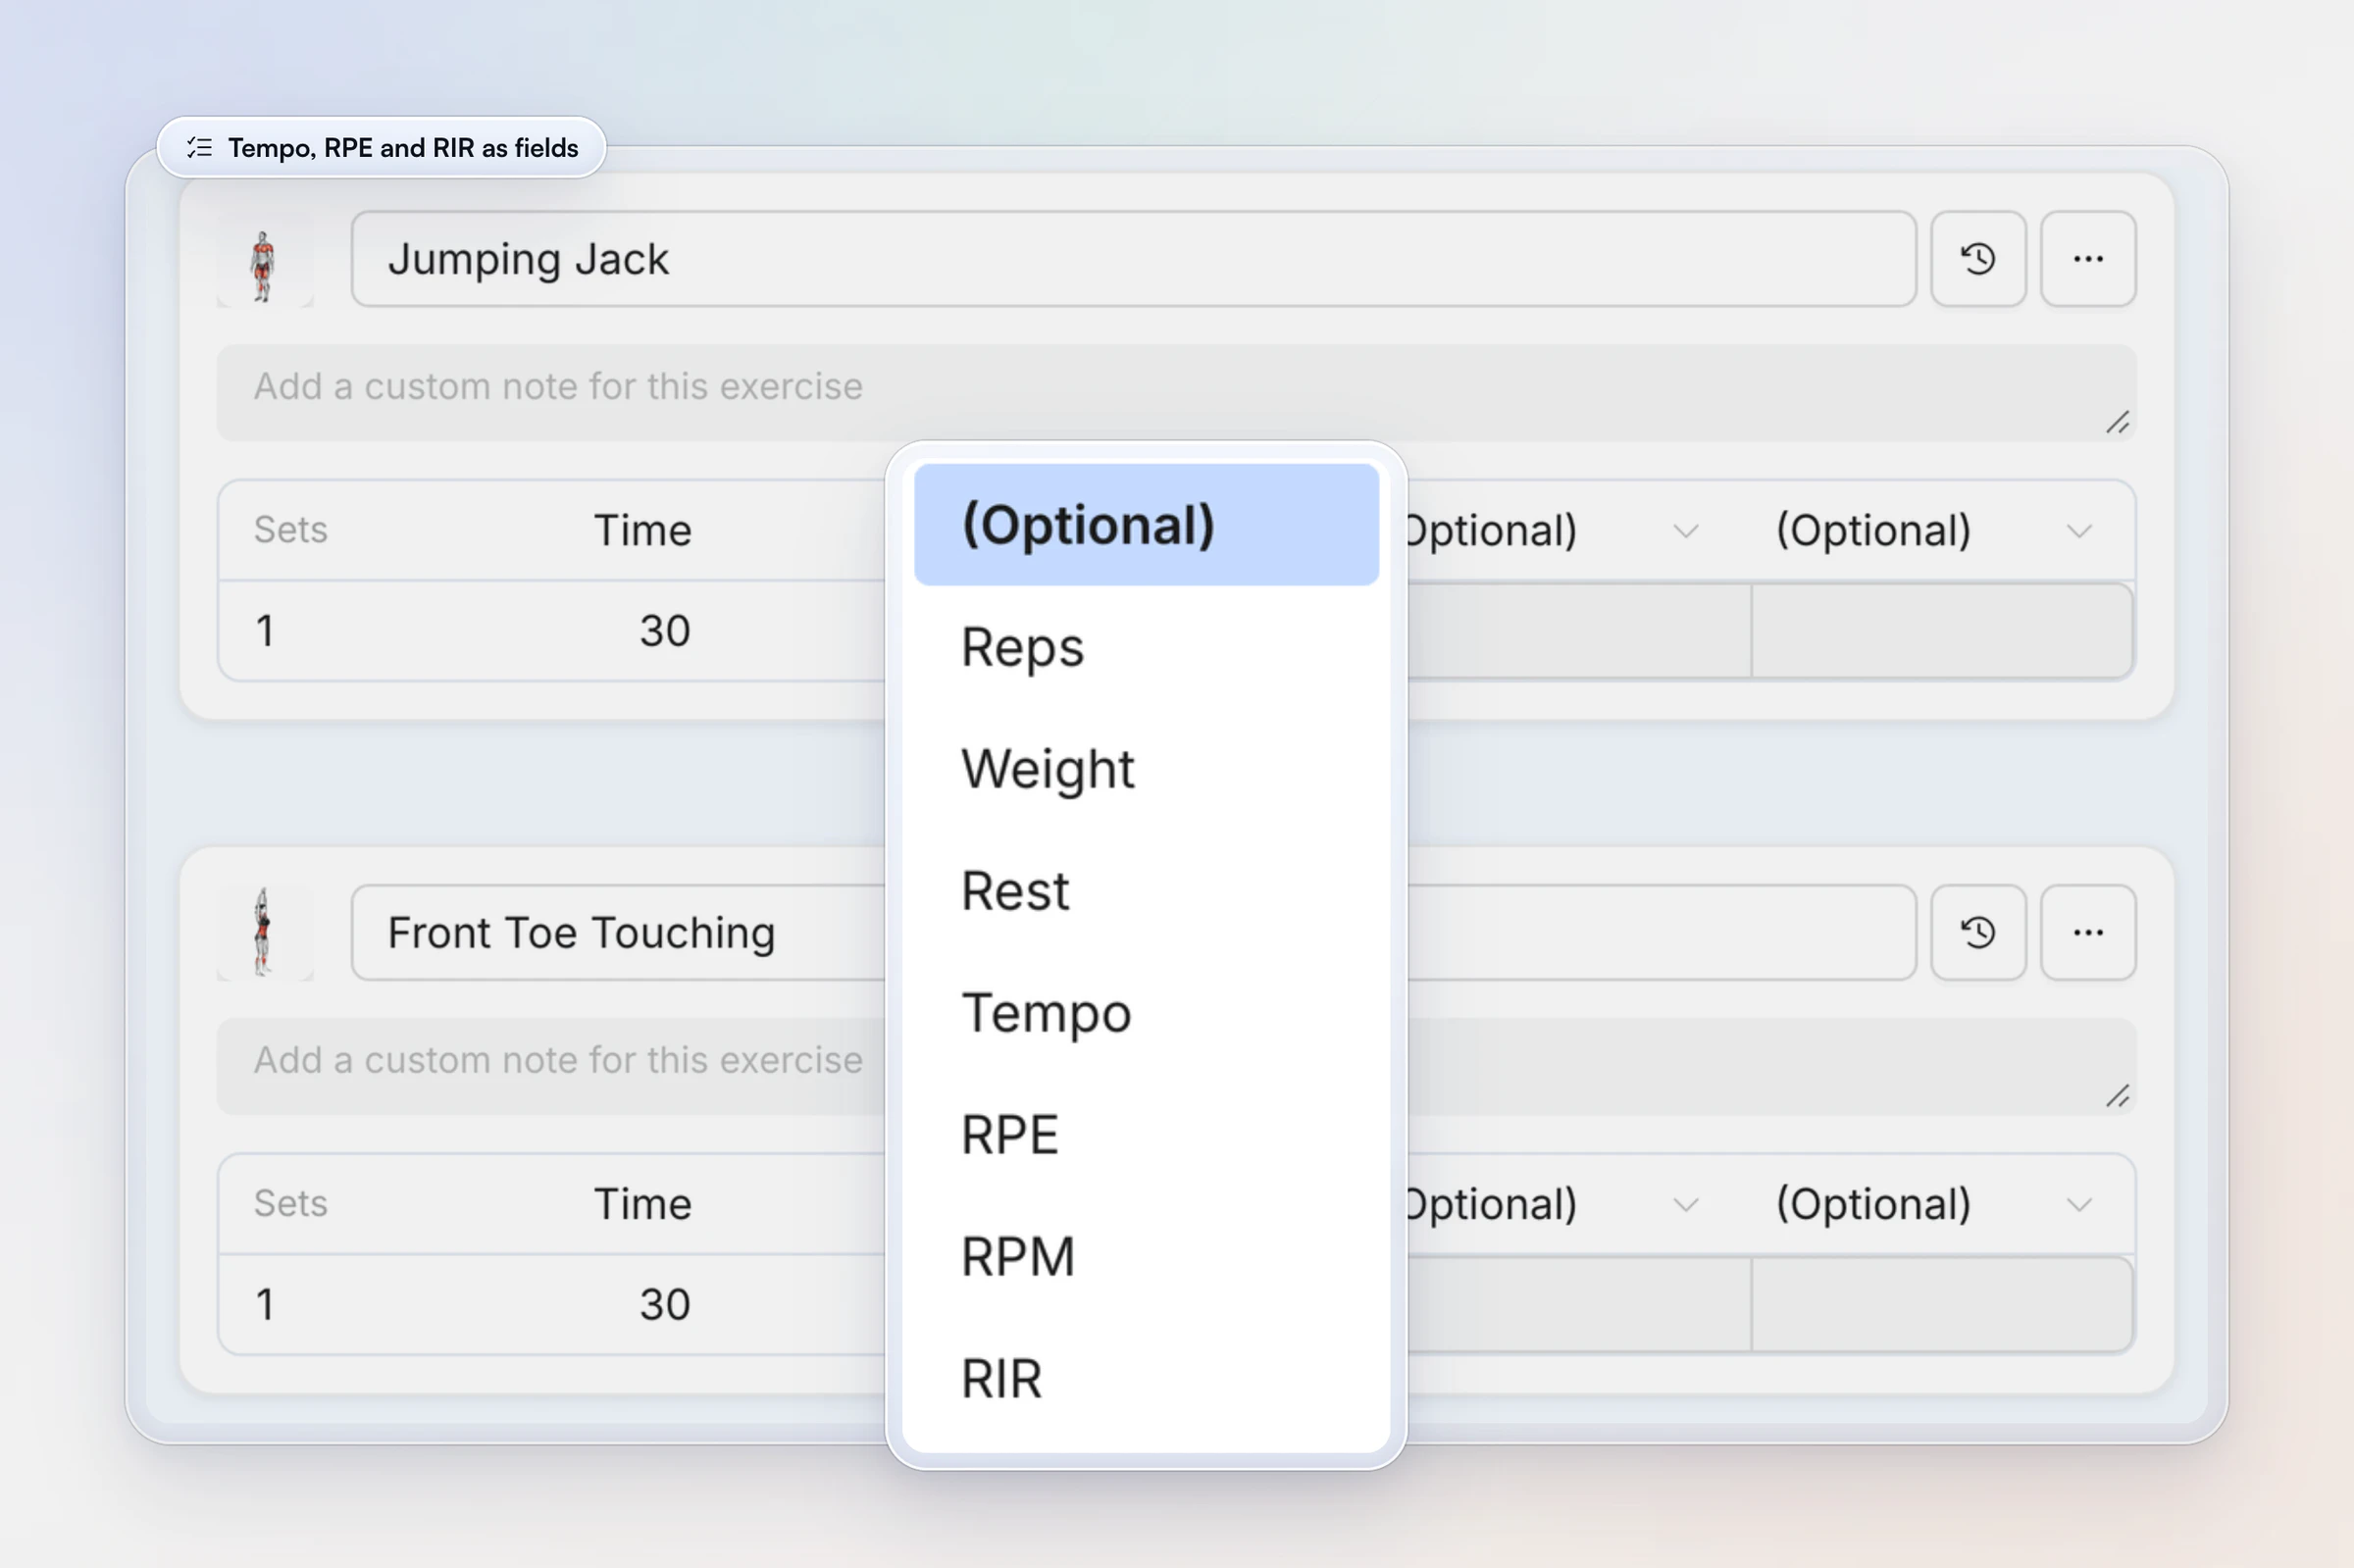
Task: Edit the Jumping Jack exercise name field
Action: pos(1133,259)
